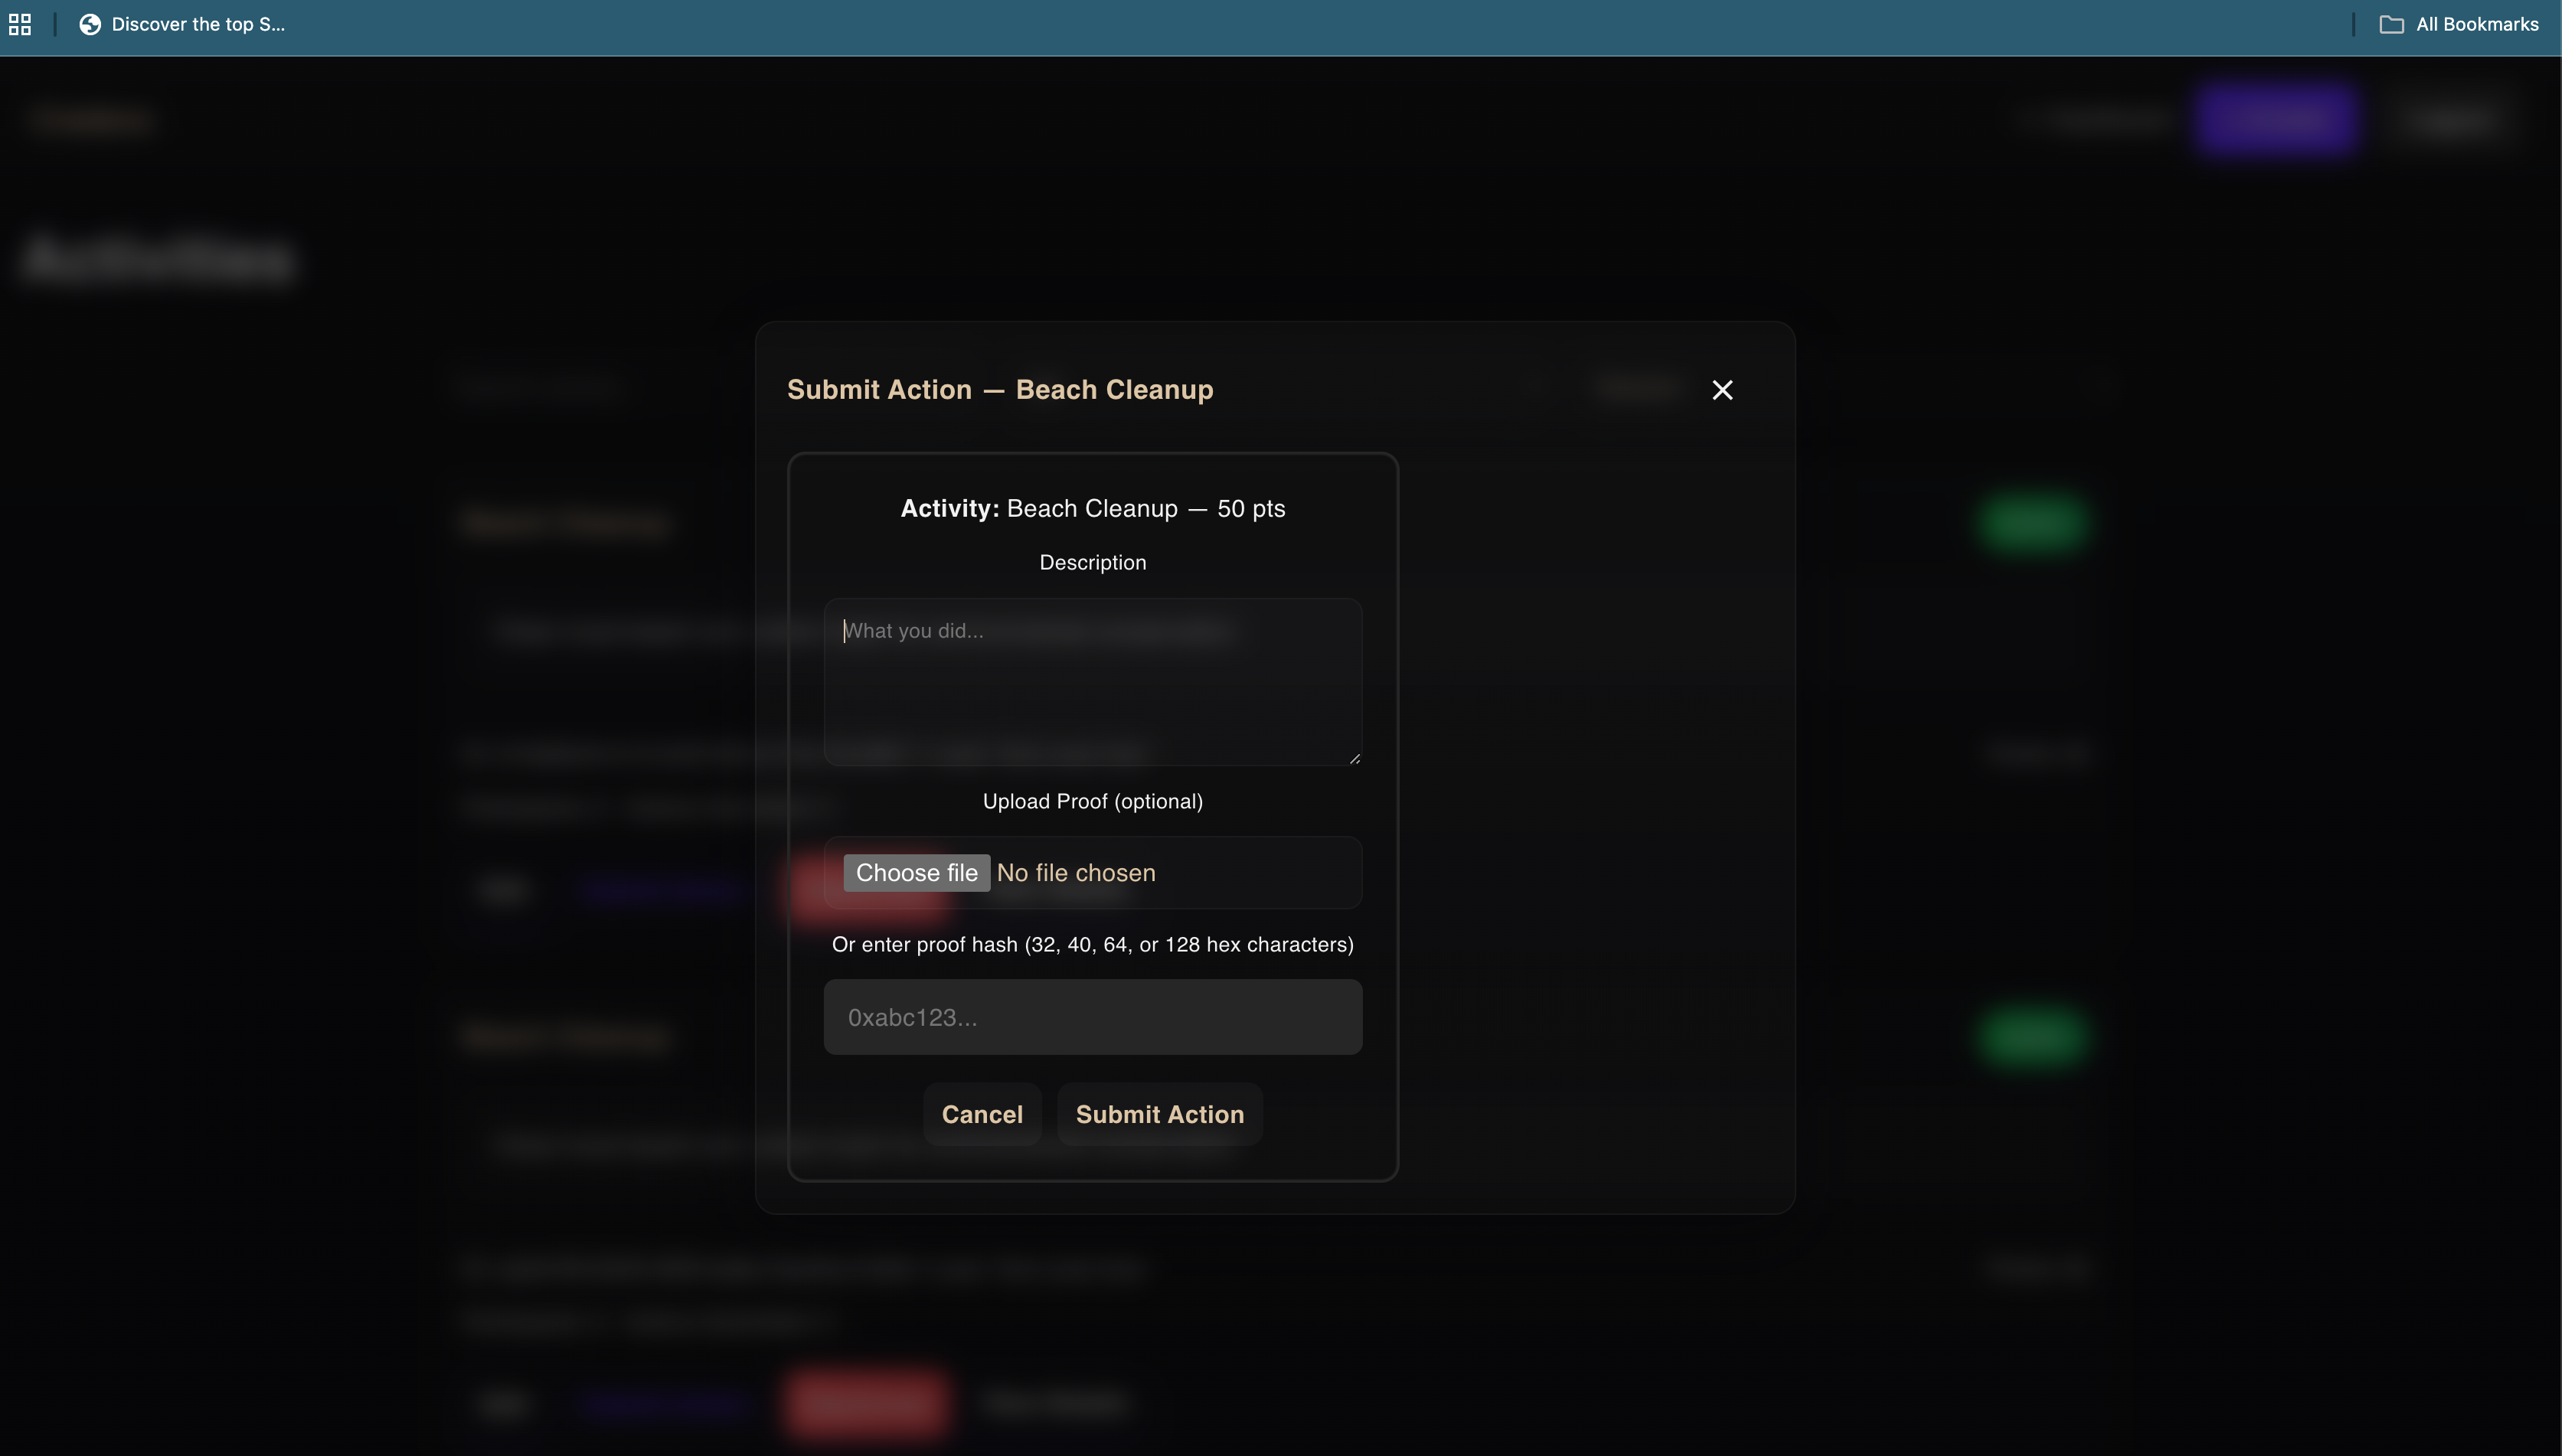Open the apps grid icon in bookmarks bar
The width and height of the screenshot is (2562, 1456).
pos(20,24)
